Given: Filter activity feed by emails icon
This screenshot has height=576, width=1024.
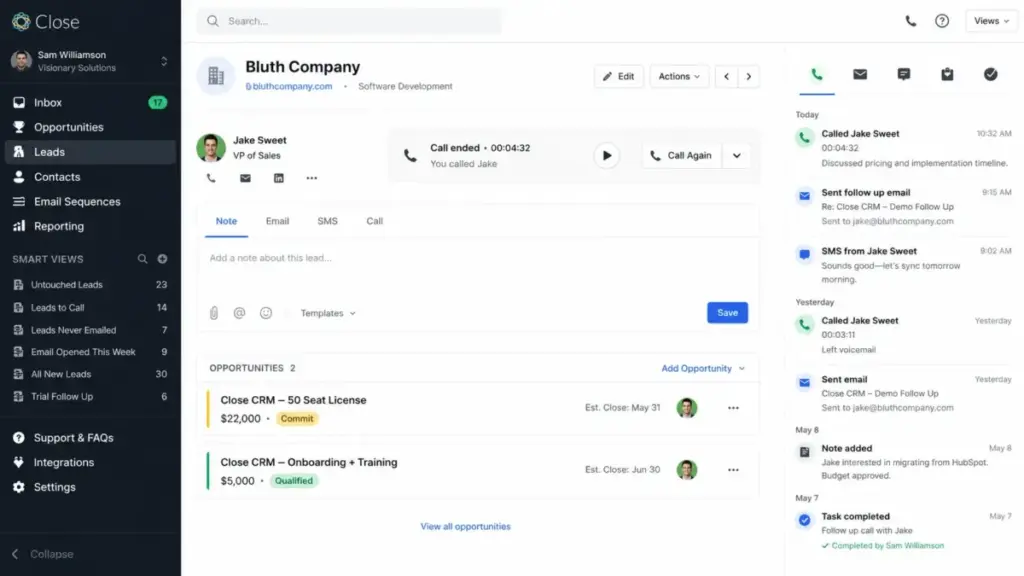Looking at the screenshot, I should [x=860, y=74].
